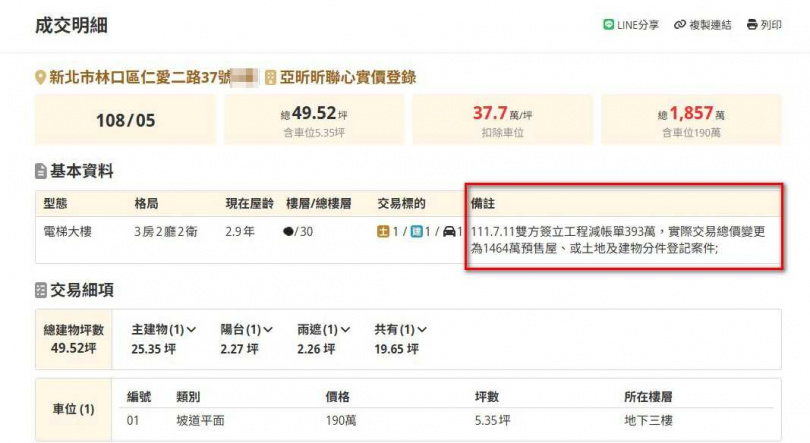Click the 電梯大樓 type cell
The width and height of the screenshot is (810, 443).
[68, 232]
